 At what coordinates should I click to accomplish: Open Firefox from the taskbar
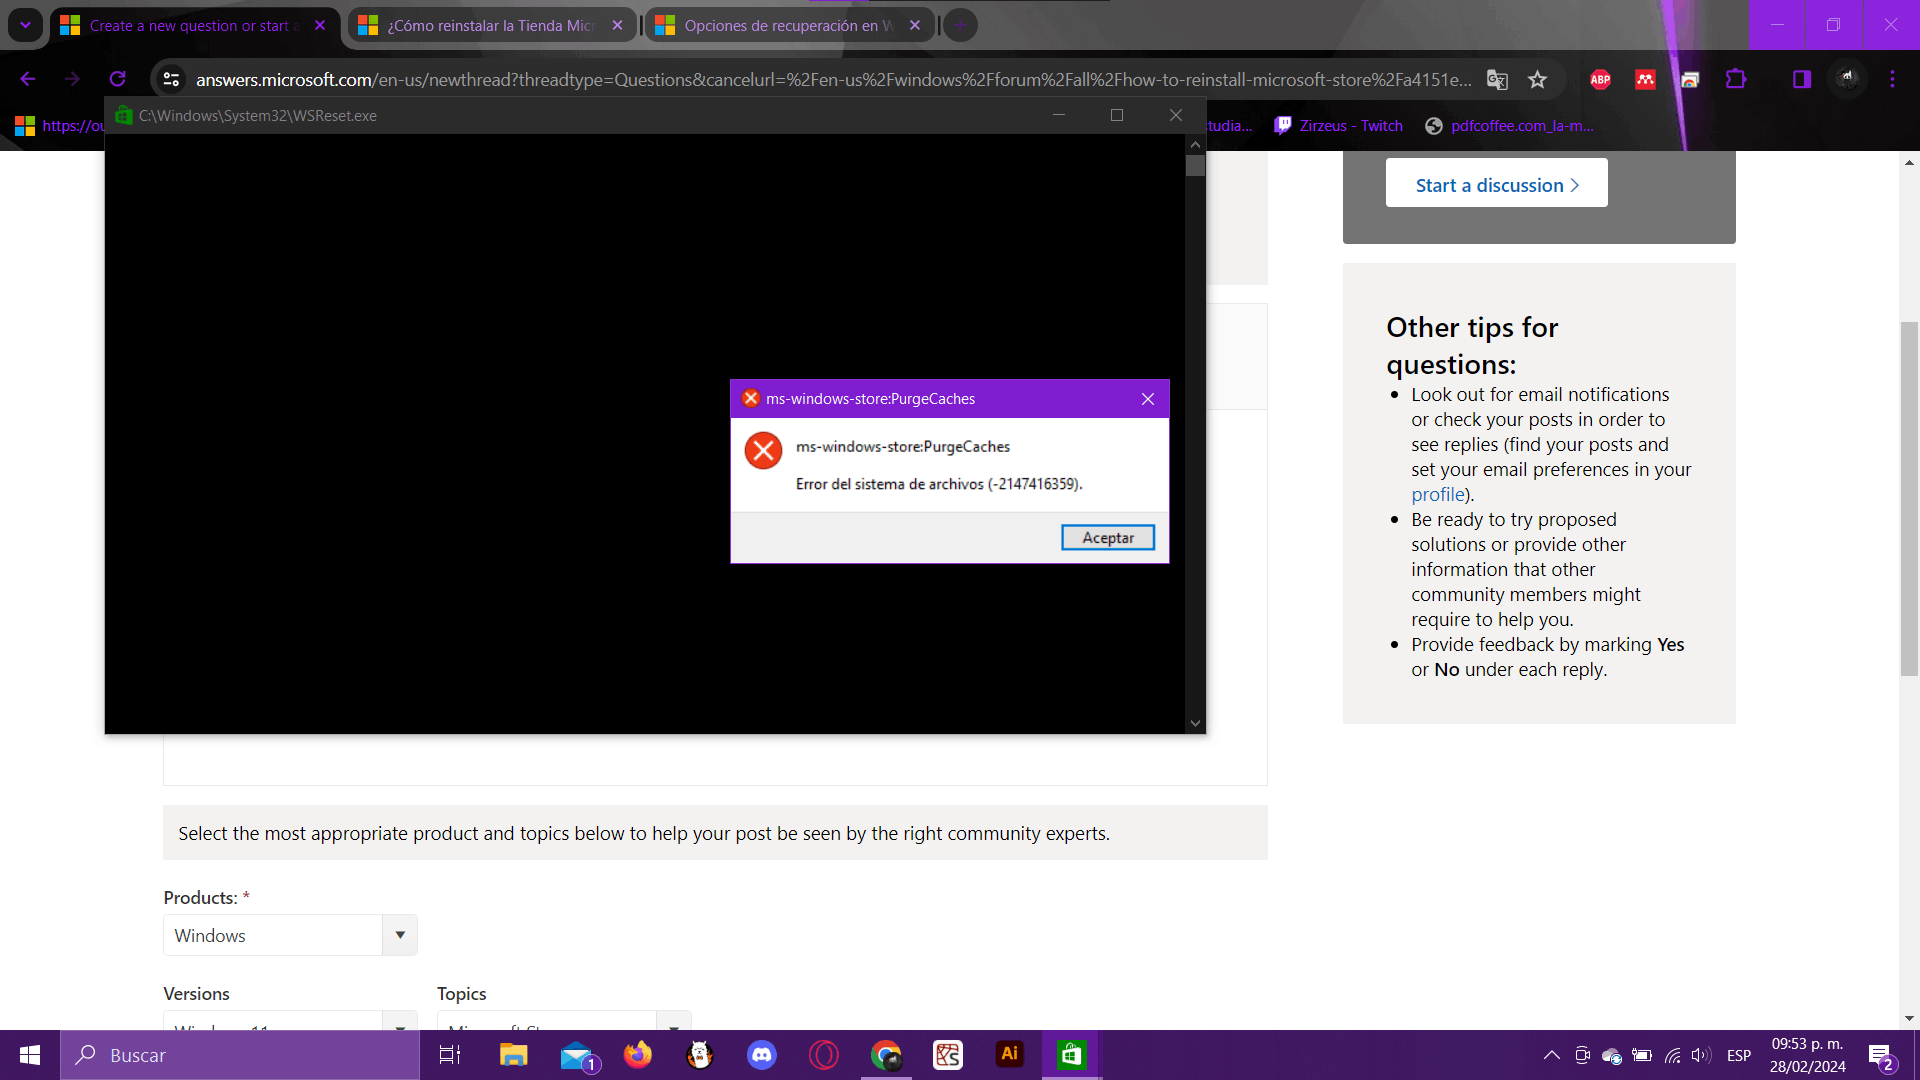tap(637, 1055)
